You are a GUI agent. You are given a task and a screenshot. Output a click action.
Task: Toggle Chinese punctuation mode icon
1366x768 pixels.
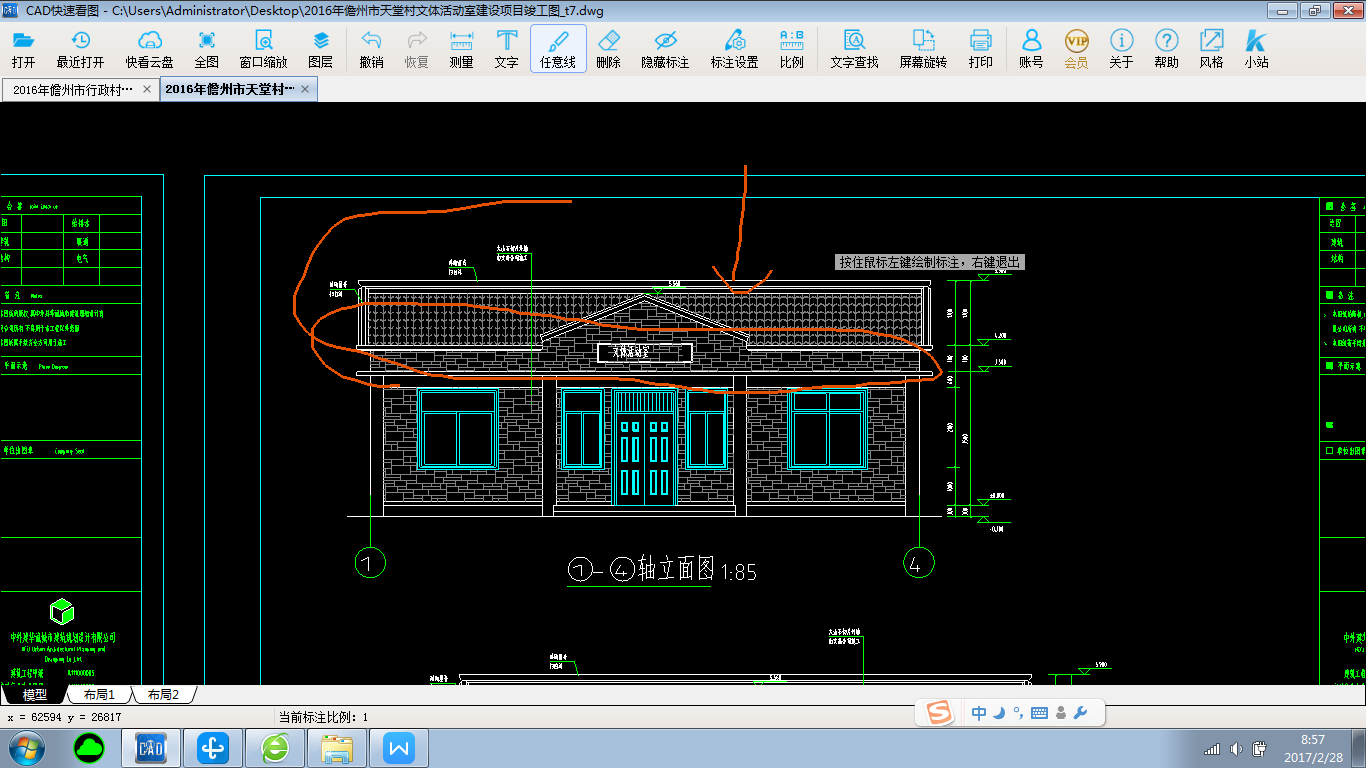pyautogui.click(x=1018, y=713)
